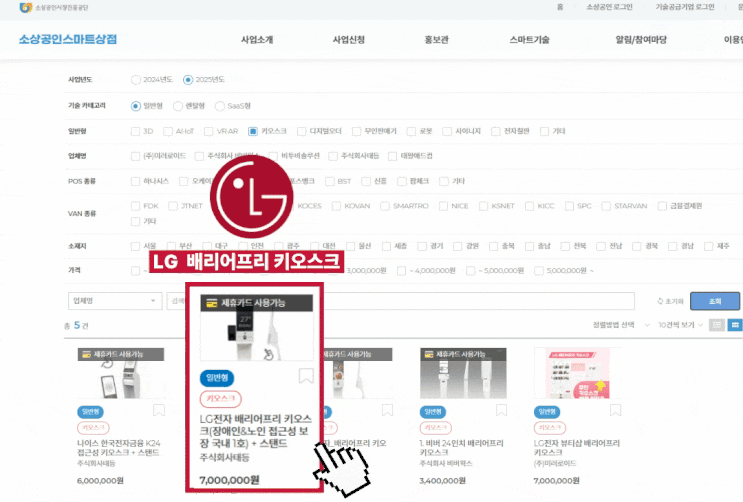The image size is (743, 502).
Task: Open the 정렬방법 선택 sort dropdown
Action: point(621,325)
